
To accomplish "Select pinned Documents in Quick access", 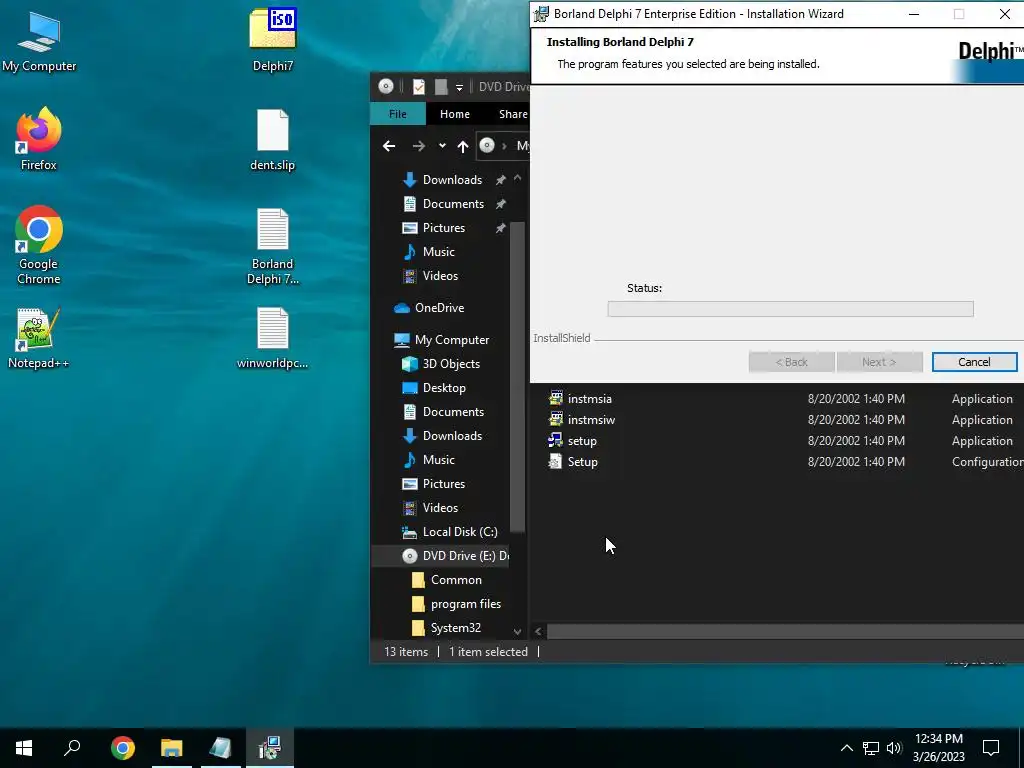I will coord(451,204).
